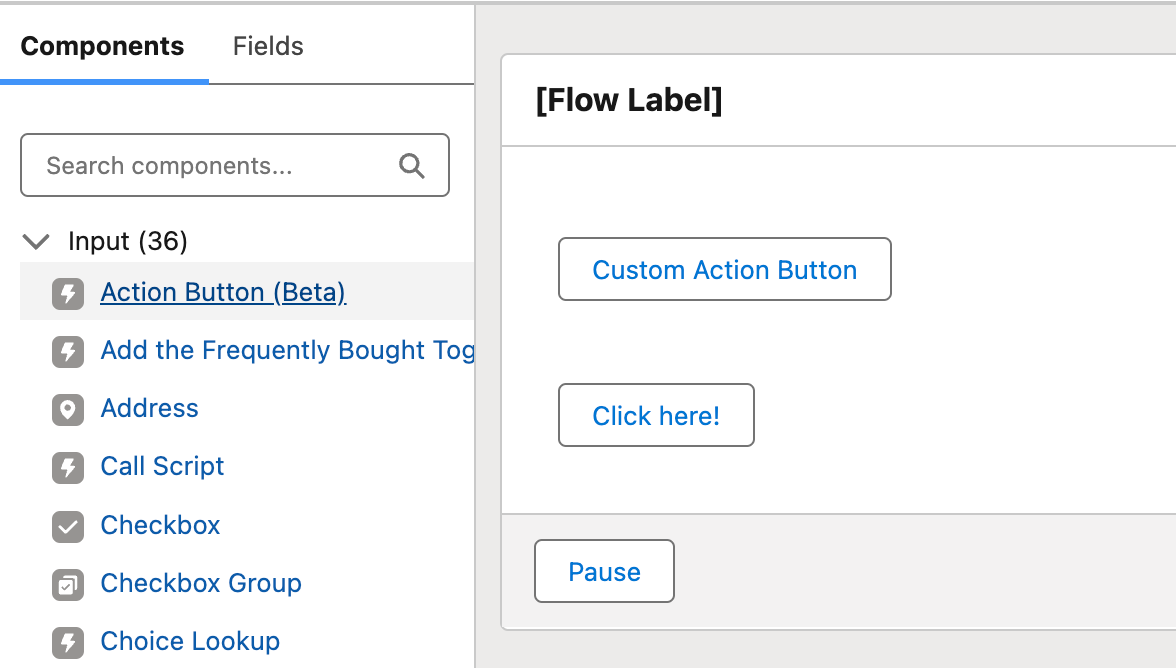Open the Fields tab
The height and width of the screenshot is (668, 1176).
(x=268, y=46)
